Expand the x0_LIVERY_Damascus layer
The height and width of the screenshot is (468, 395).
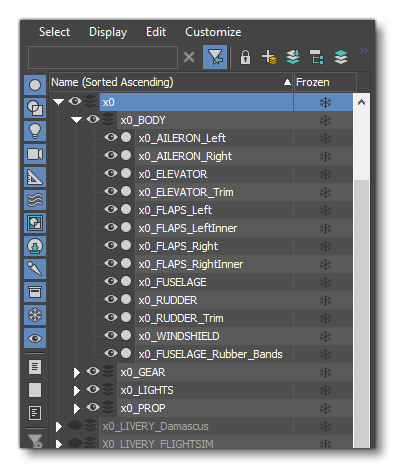coord(59,427)
